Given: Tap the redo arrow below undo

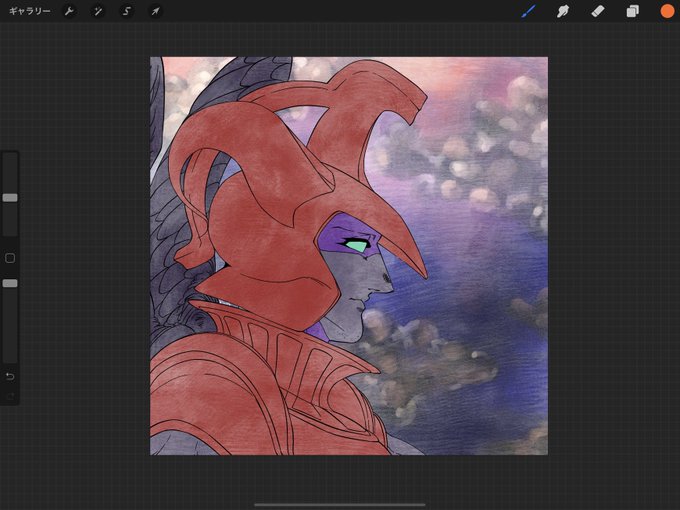Looking at the screenshot, I should click(x=10, y=396).
